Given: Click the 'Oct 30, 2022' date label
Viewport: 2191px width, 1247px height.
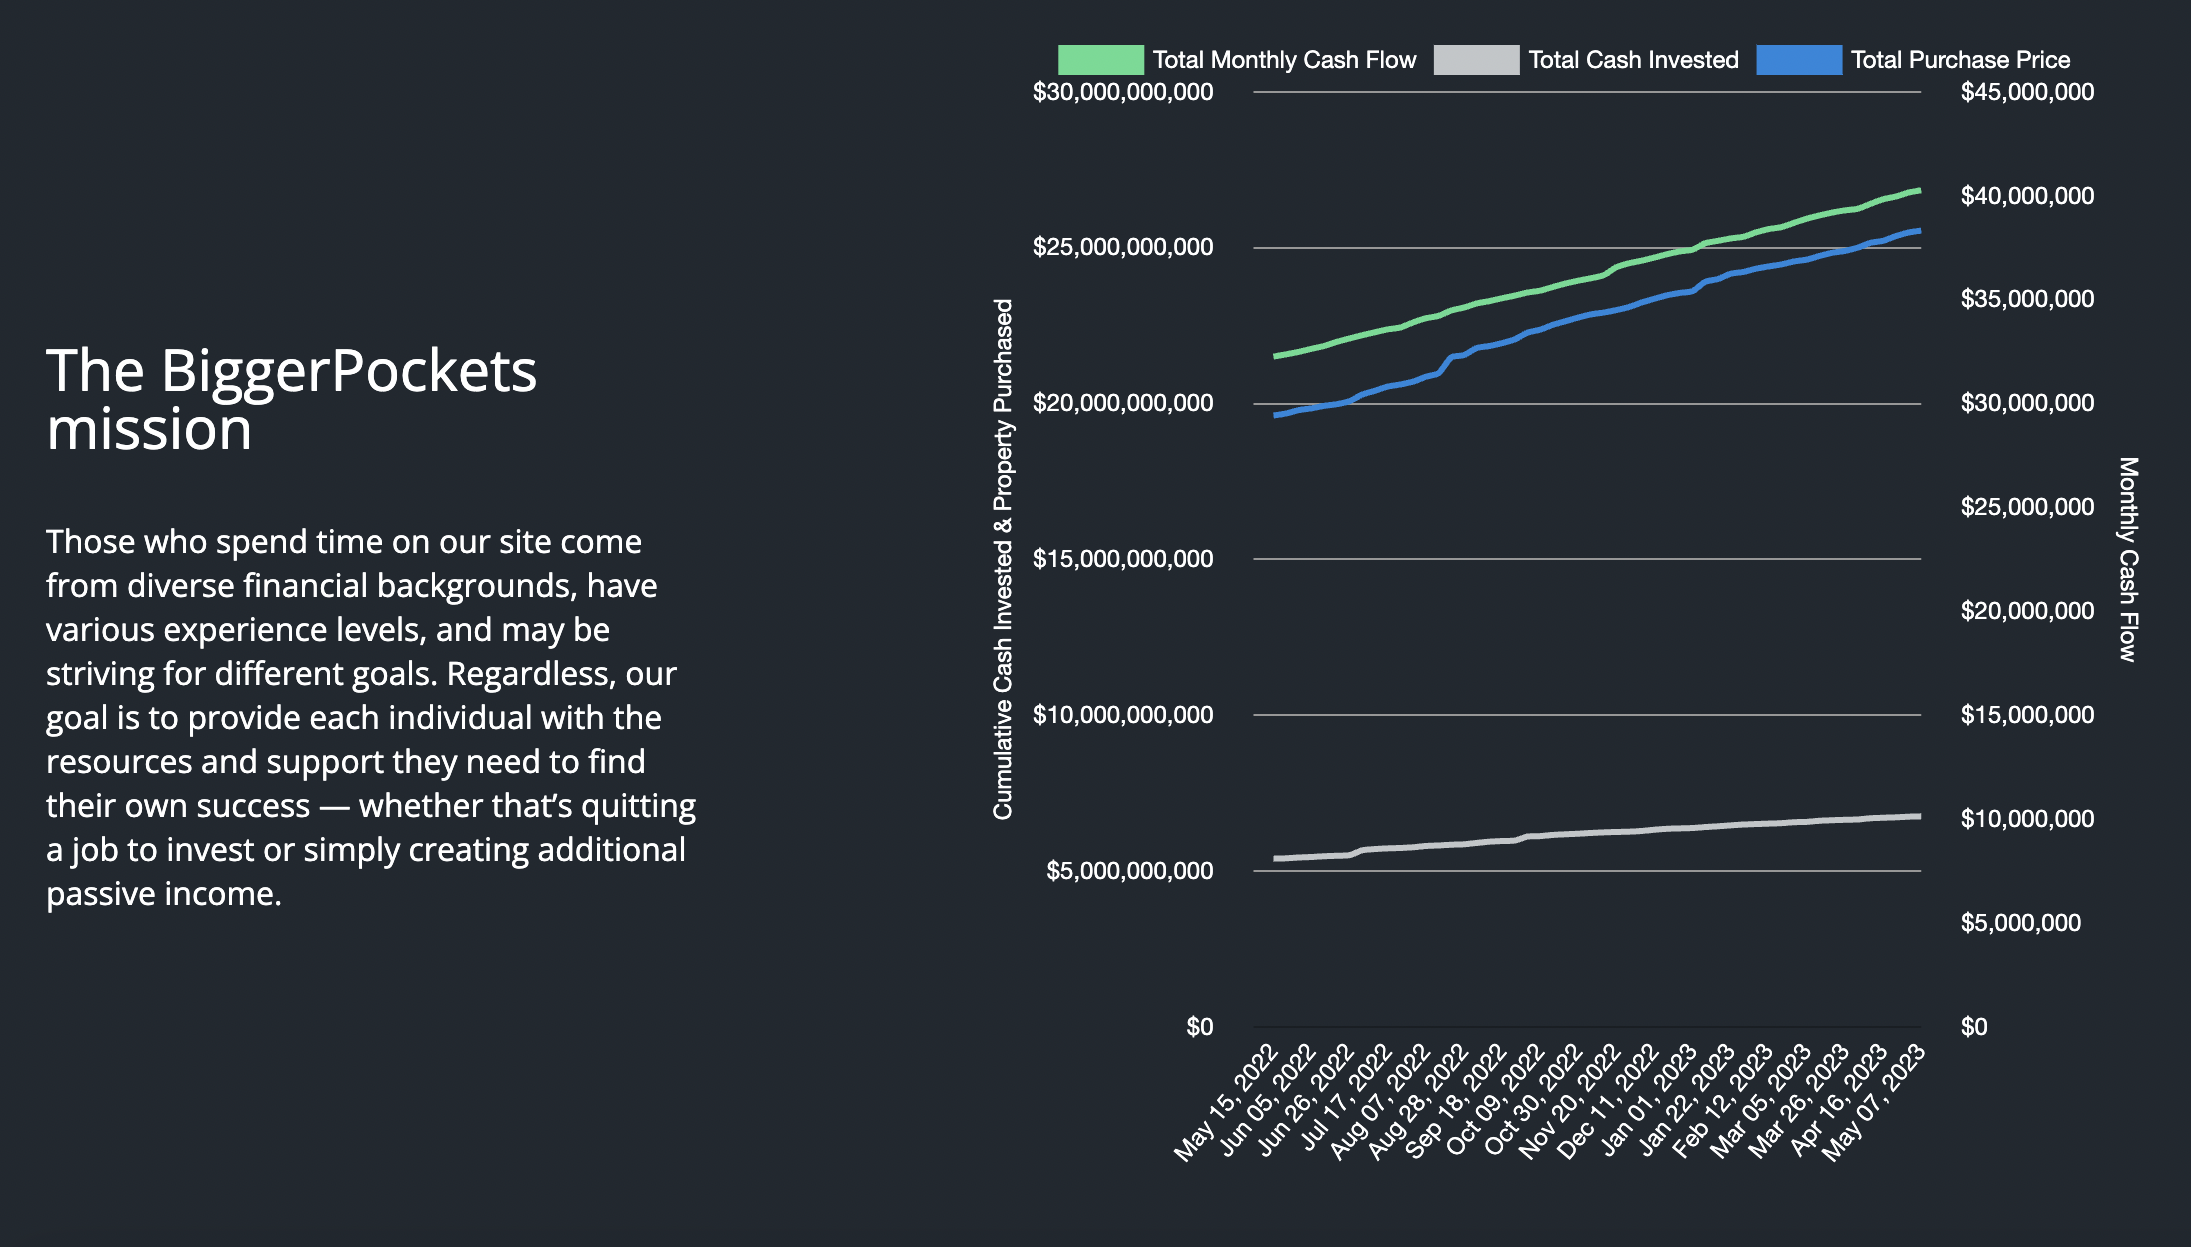Looking at the screenshot, I should pyautogui.click(x=1532, y=1100).
